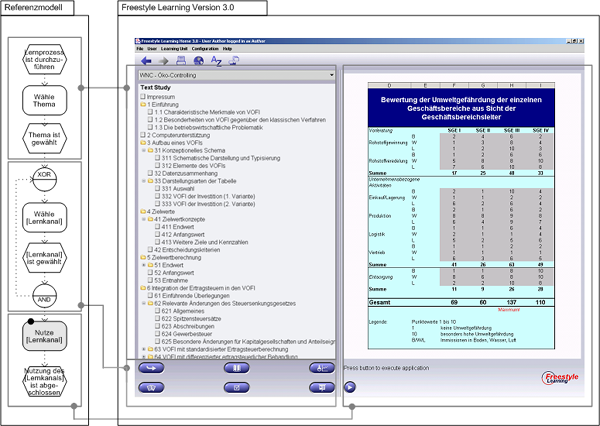Click the folder icon of 6 Integration der Ertragsteuern
Screen dimensions: 600x426
(143, 288)
